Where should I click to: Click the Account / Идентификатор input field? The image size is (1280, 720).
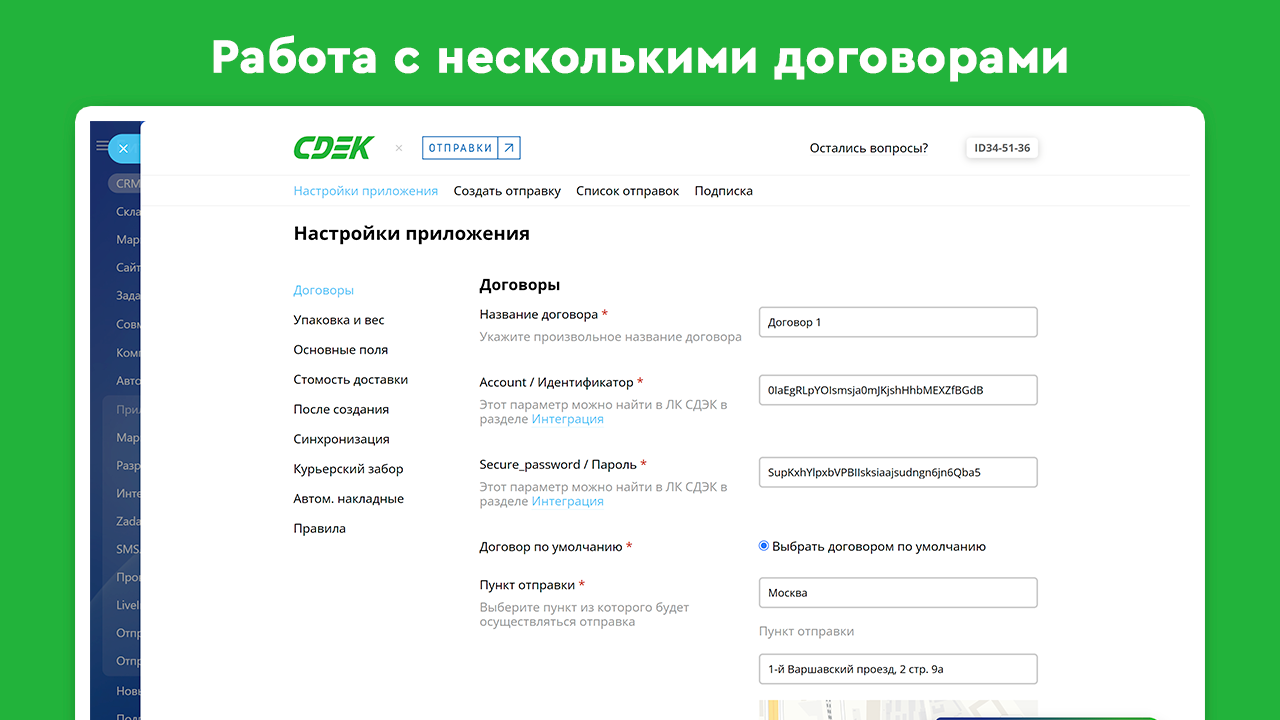pyautogui.click(x=897, y=390)
